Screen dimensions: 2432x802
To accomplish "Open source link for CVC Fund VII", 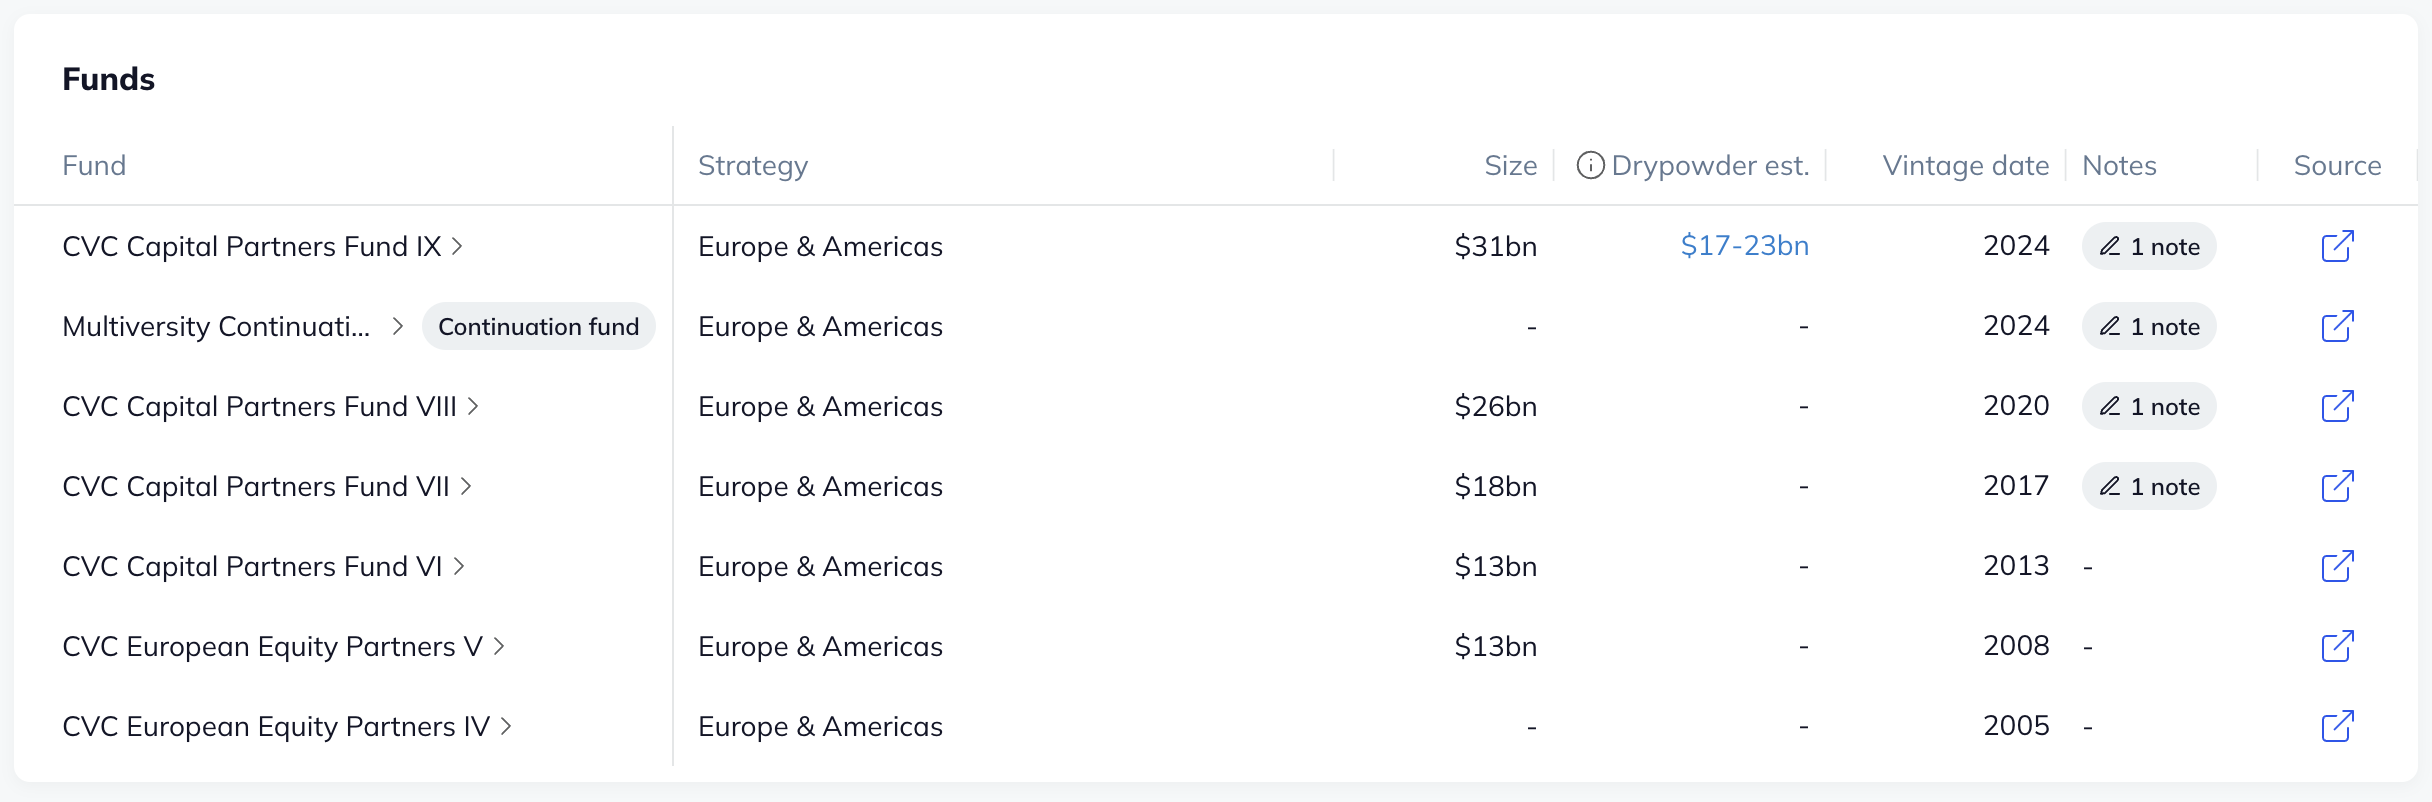I will (x=2337, y=486).
